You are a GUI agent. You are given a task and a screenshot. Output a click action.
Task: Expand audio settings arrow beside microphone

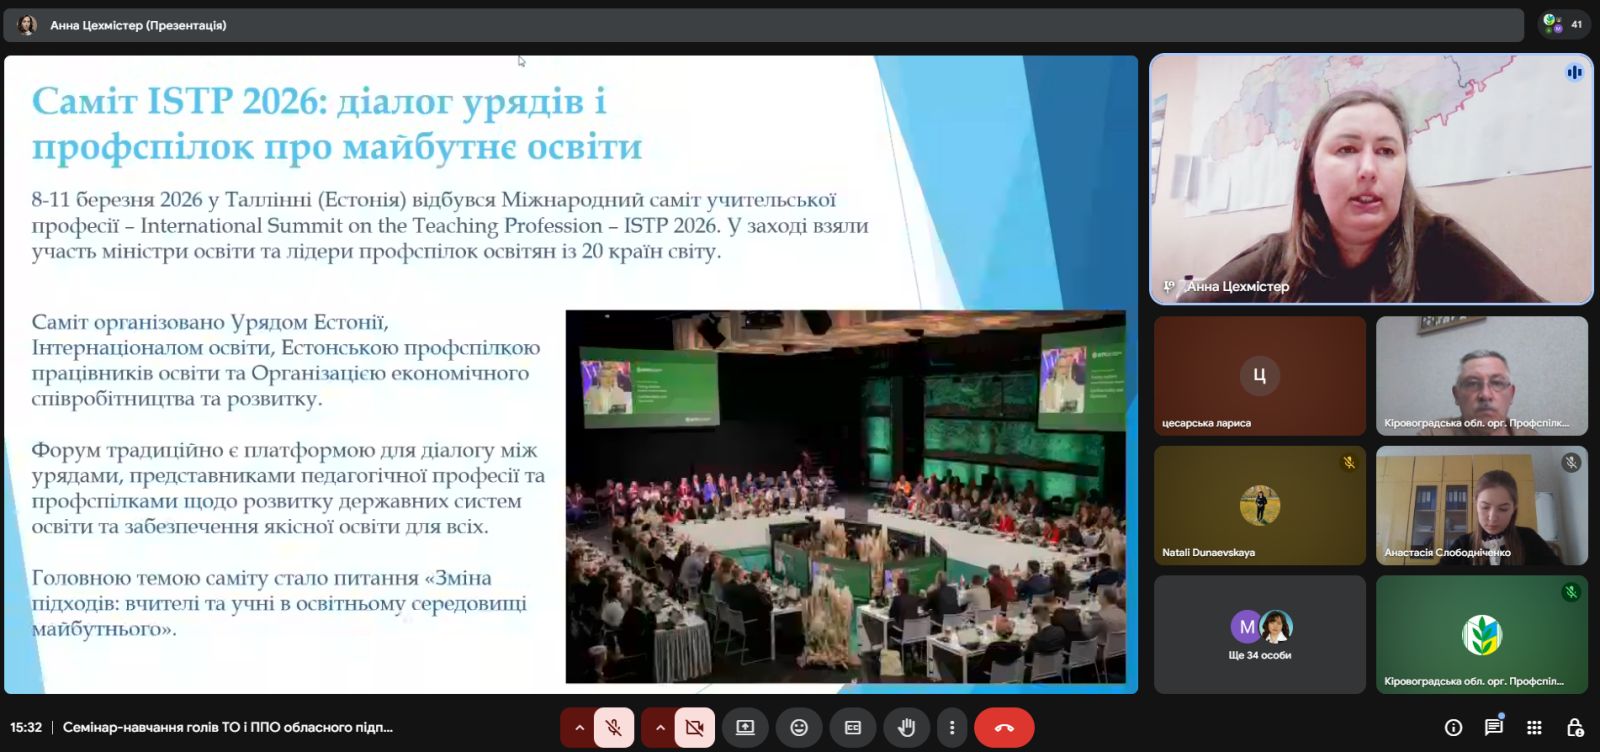point(578,728)
